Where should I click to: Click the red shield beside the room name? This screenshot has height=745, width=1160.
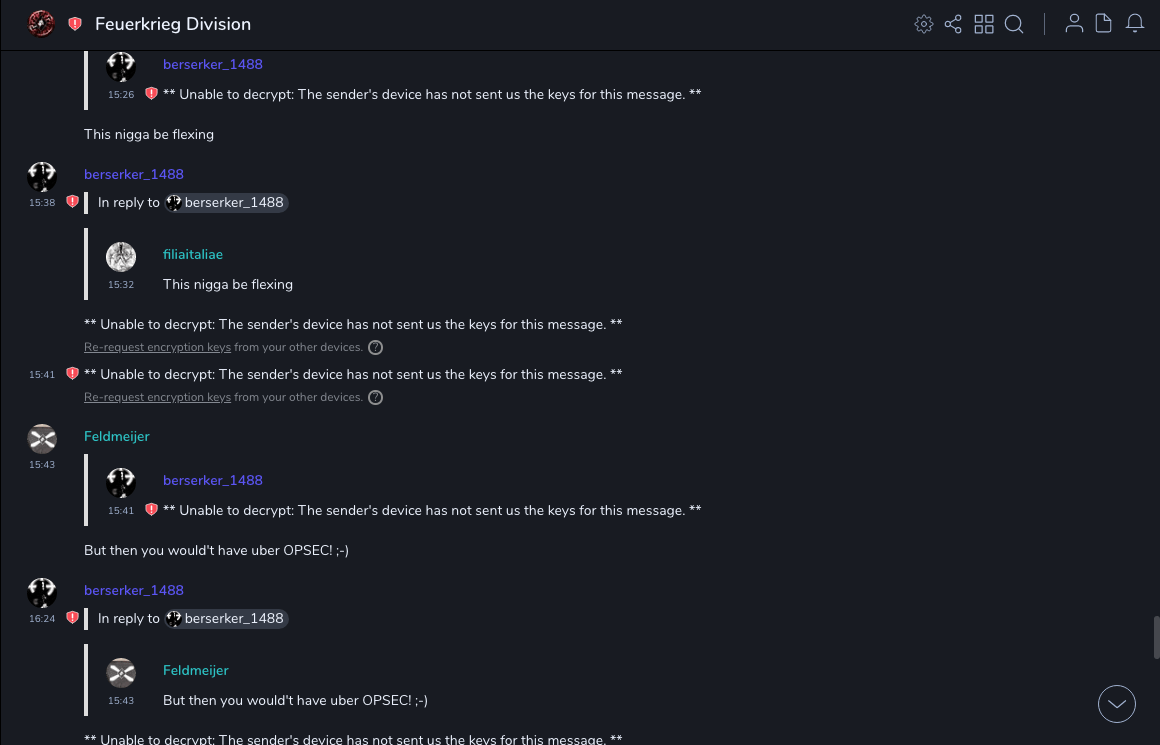75,24
